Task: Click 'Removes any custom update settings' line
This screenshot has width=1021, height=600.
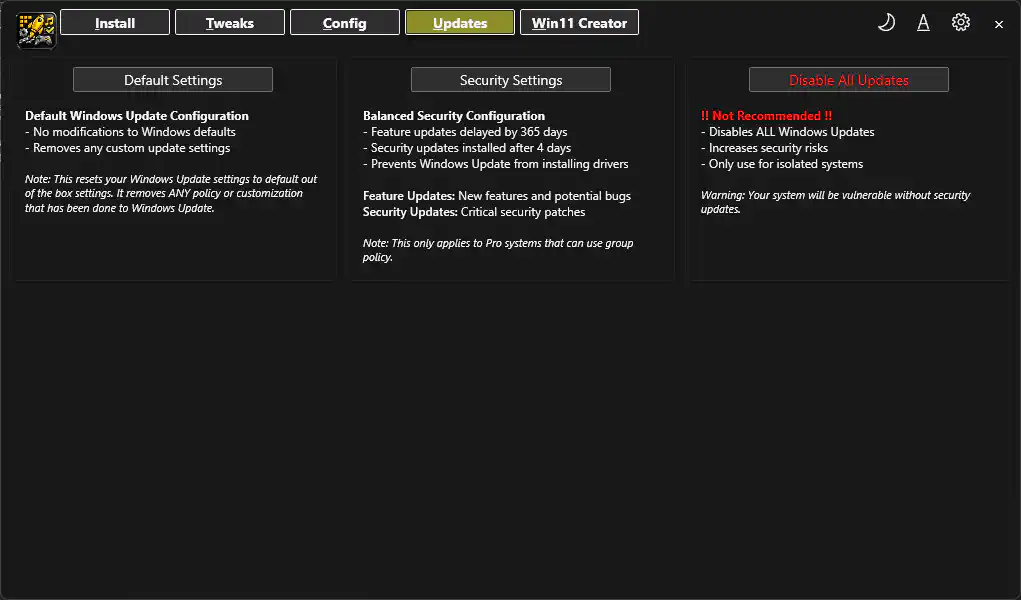Action: [x=128, y=148]
